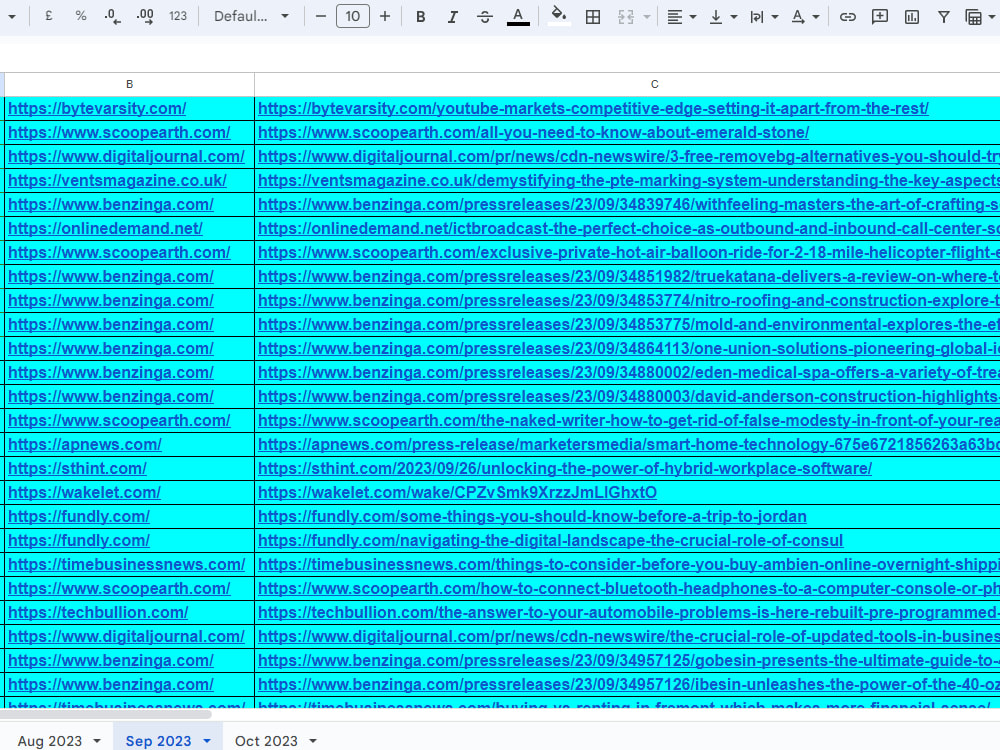Open Oct 2023 tab options arrow
1000x750 pixels.
[x=313, y=740]
